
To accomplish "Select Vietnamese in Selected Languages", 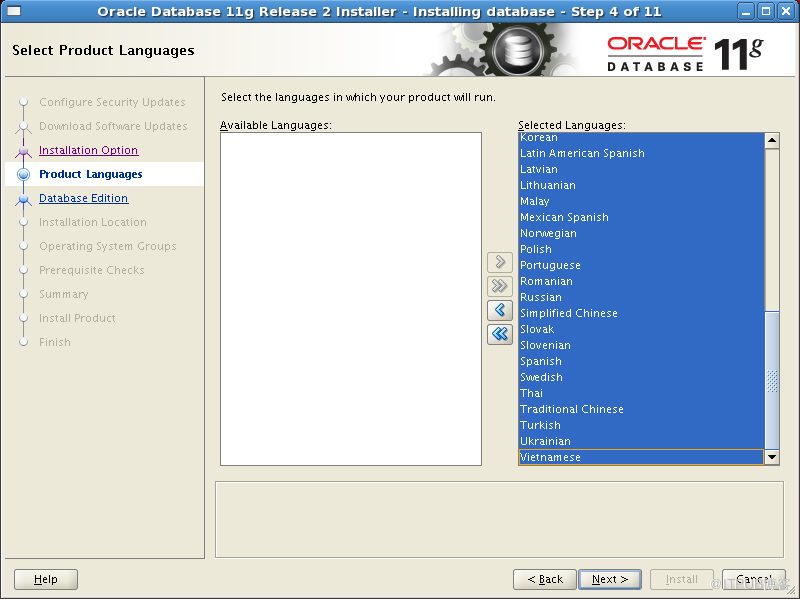I will tap(641, 457).
